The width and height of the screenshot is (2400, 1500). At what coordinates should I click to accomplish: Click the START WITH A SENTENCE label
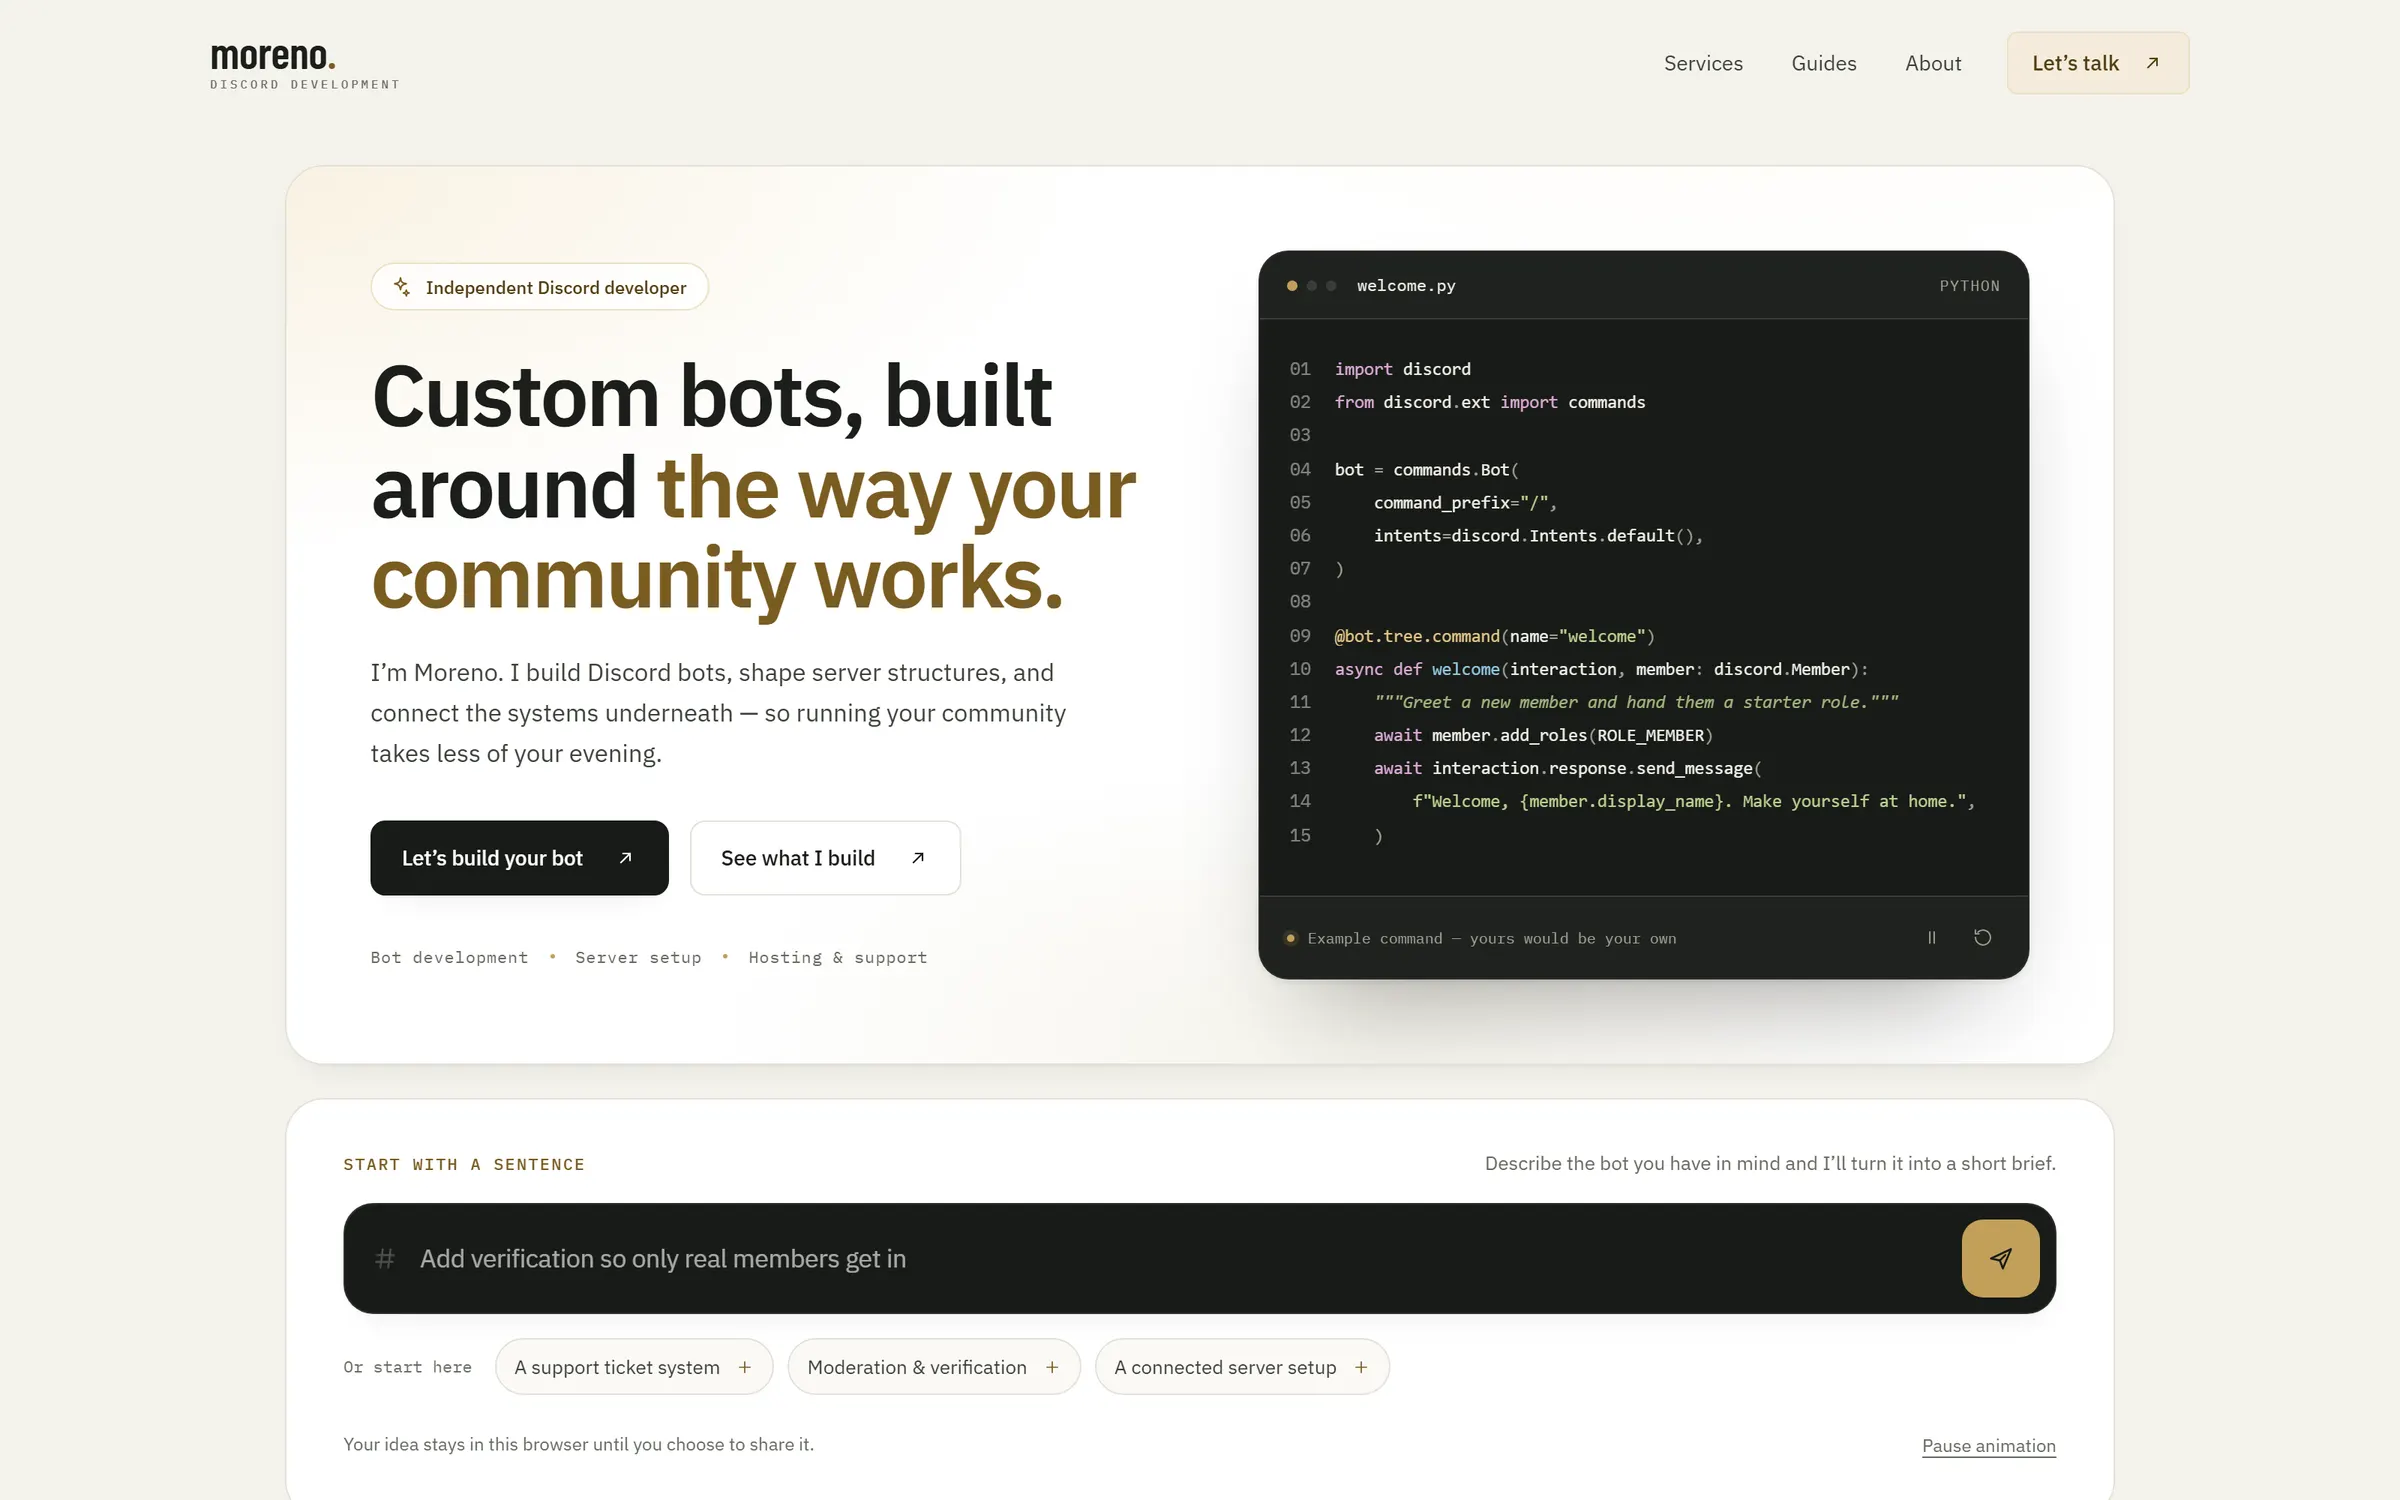coord(464,1164)
